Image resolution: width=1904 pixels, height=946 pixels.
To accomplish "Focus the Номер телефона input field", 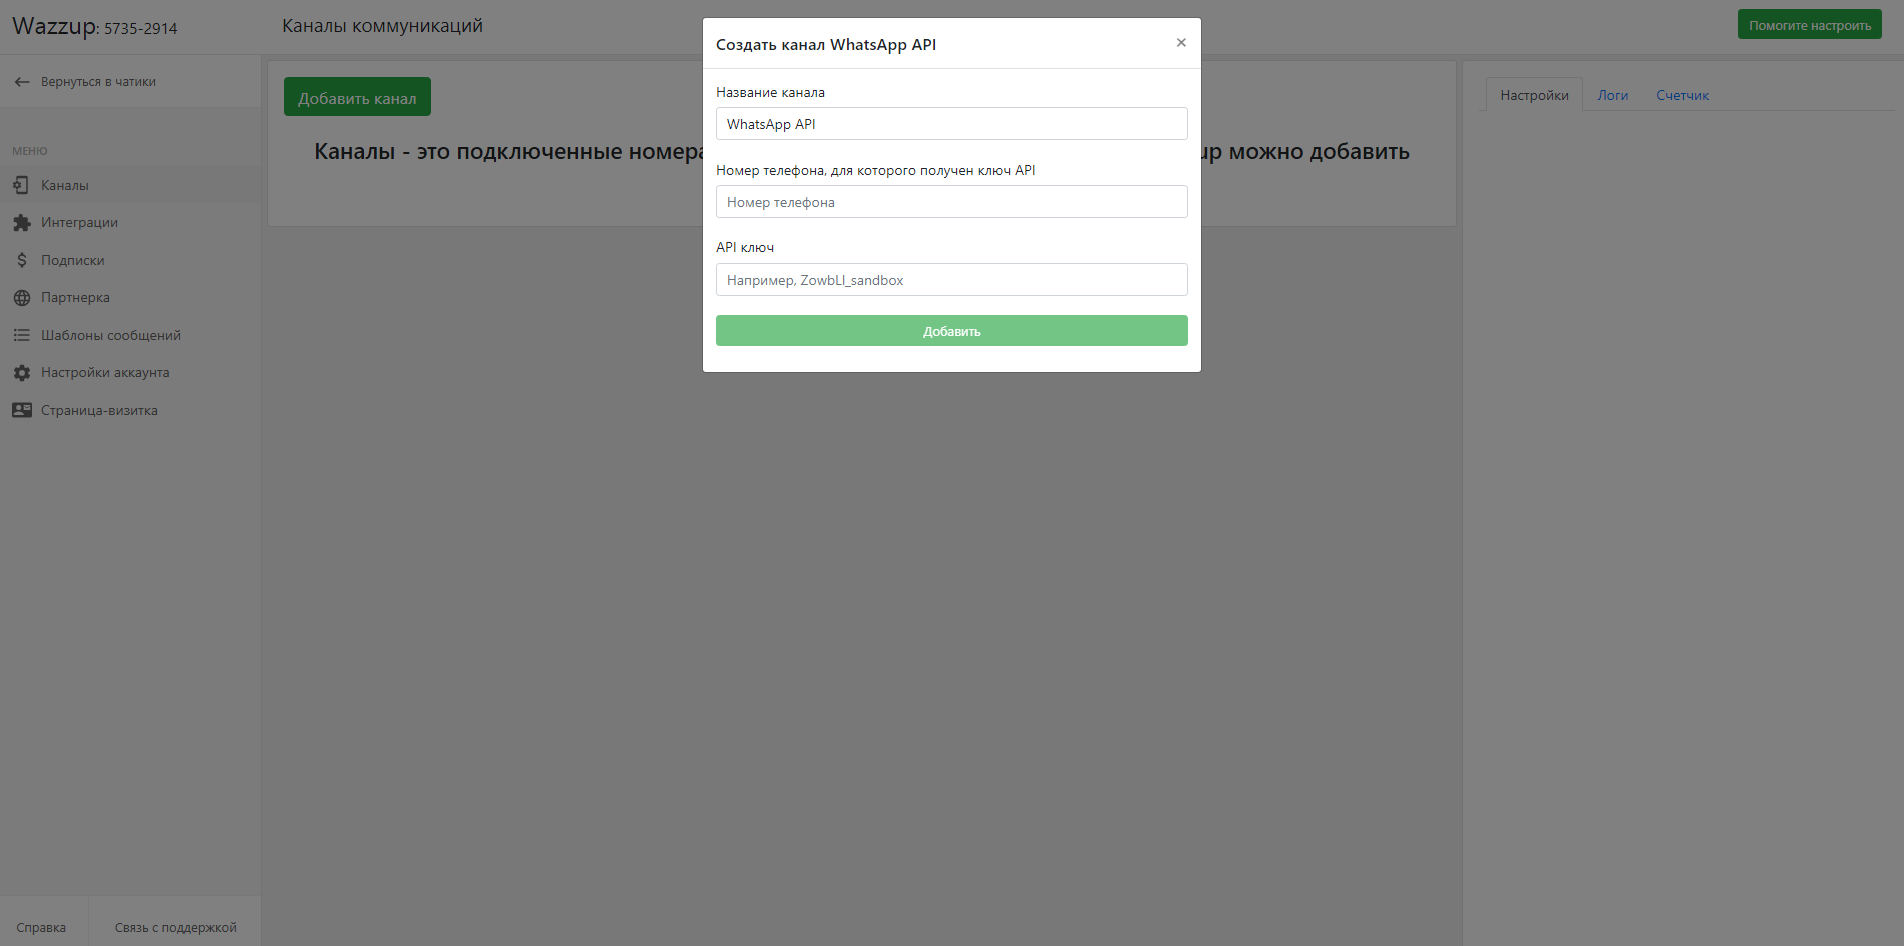I will pyautogui.click(x=952, y=202).
